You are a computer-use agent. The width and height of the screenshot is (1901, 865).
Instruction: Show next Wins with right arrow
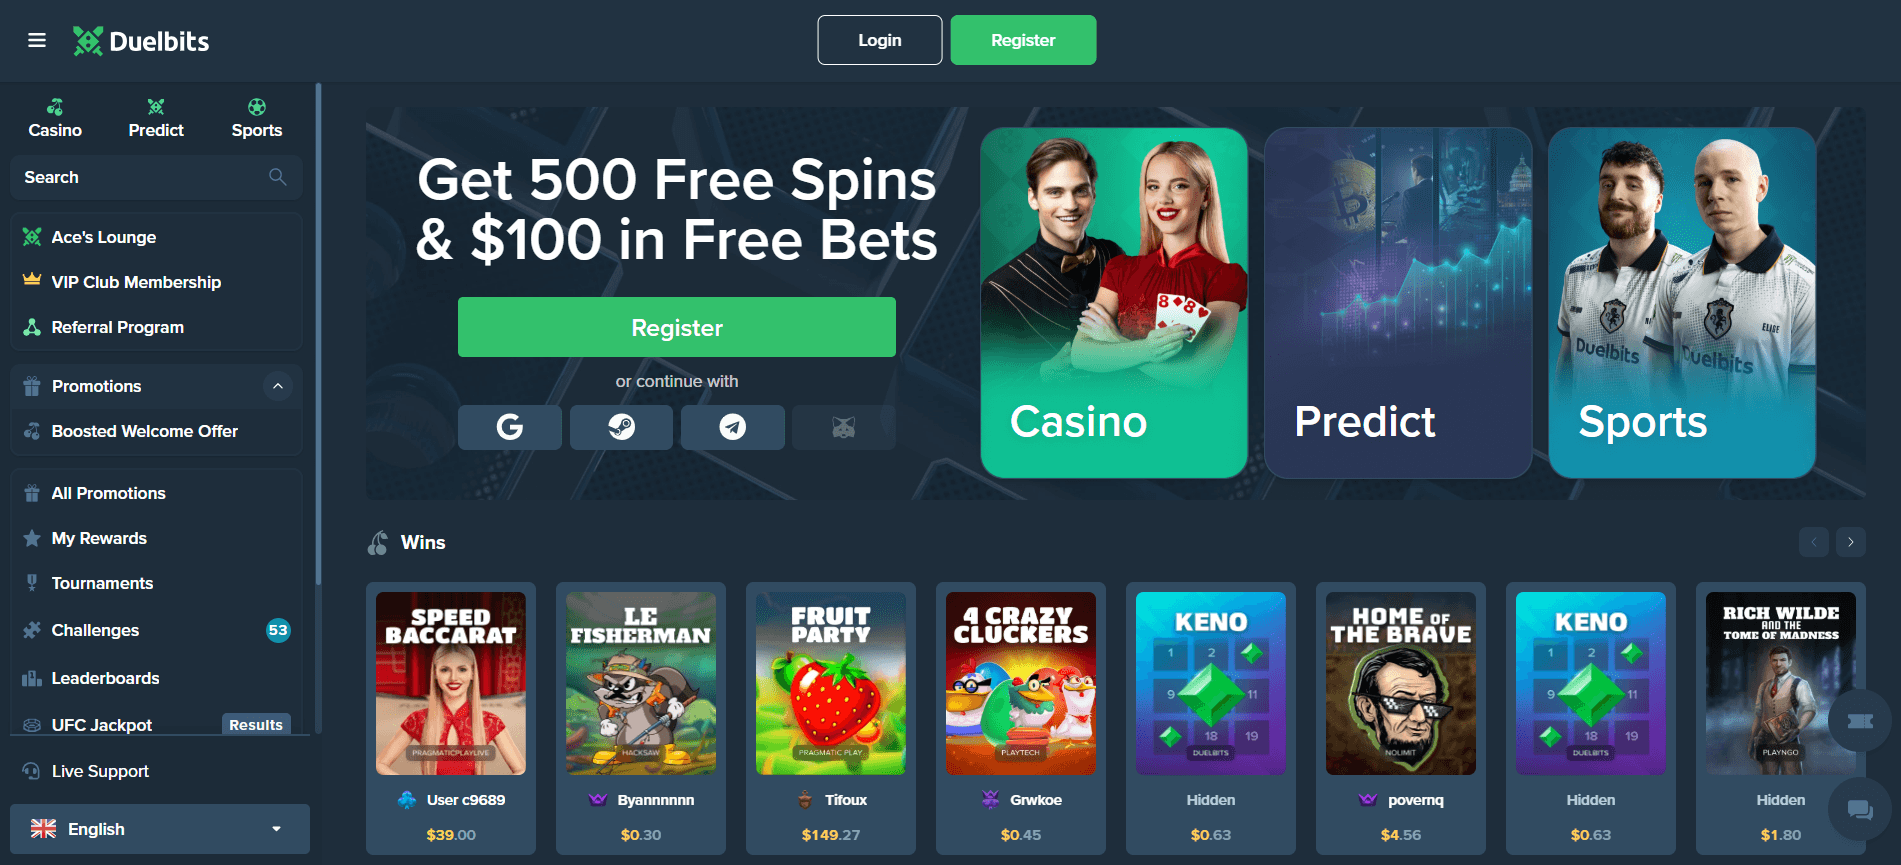click(x=1851, y=542)
